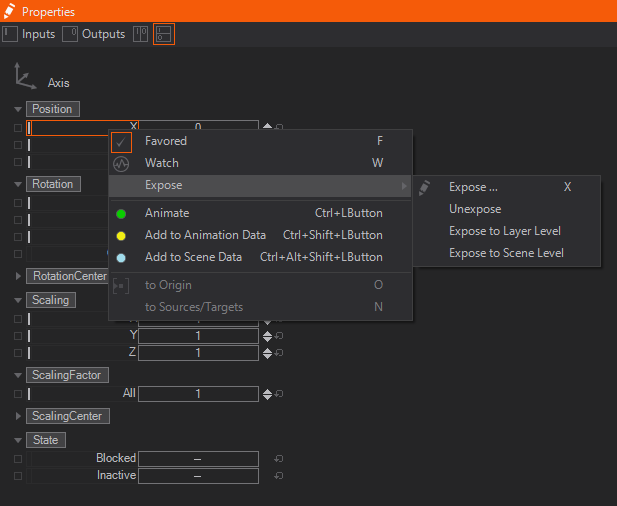The image size is (617, 506).
Task: Expand the ScalingCenter group
Action: pyautogui.click(x=18, y=416)
